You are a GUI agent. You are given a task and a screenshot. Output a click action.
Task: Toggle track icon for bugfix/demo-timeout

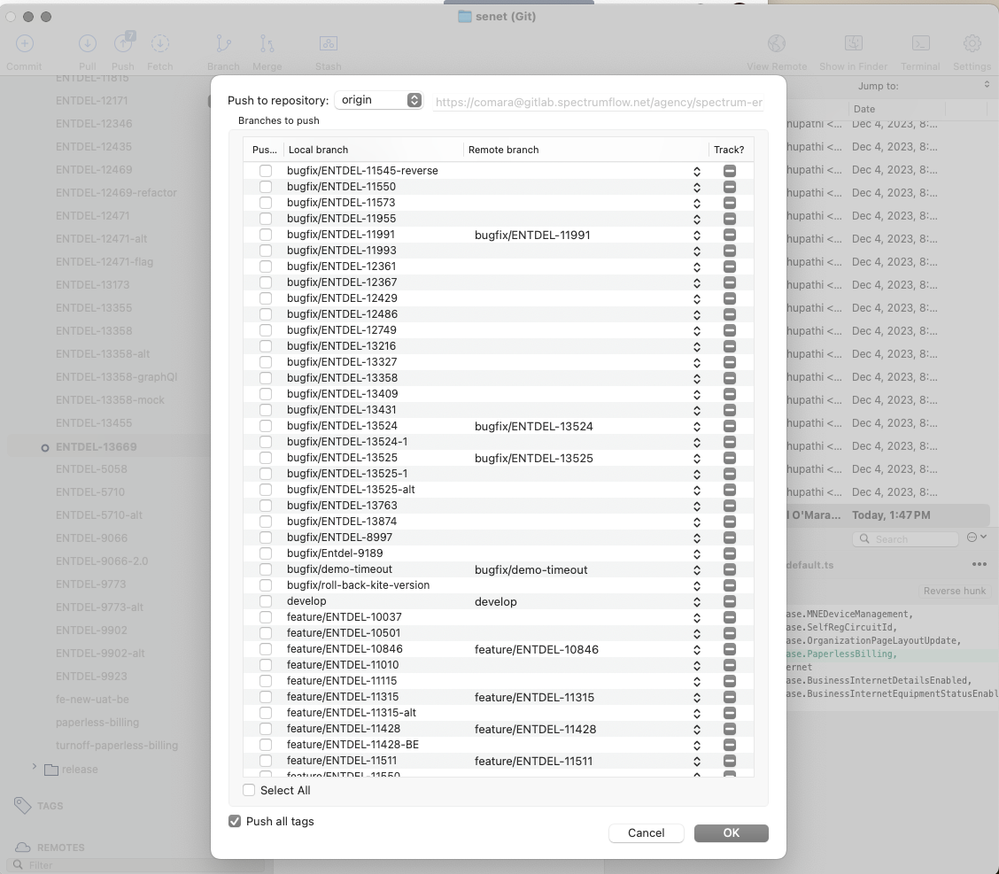click(x=729, y=570)
